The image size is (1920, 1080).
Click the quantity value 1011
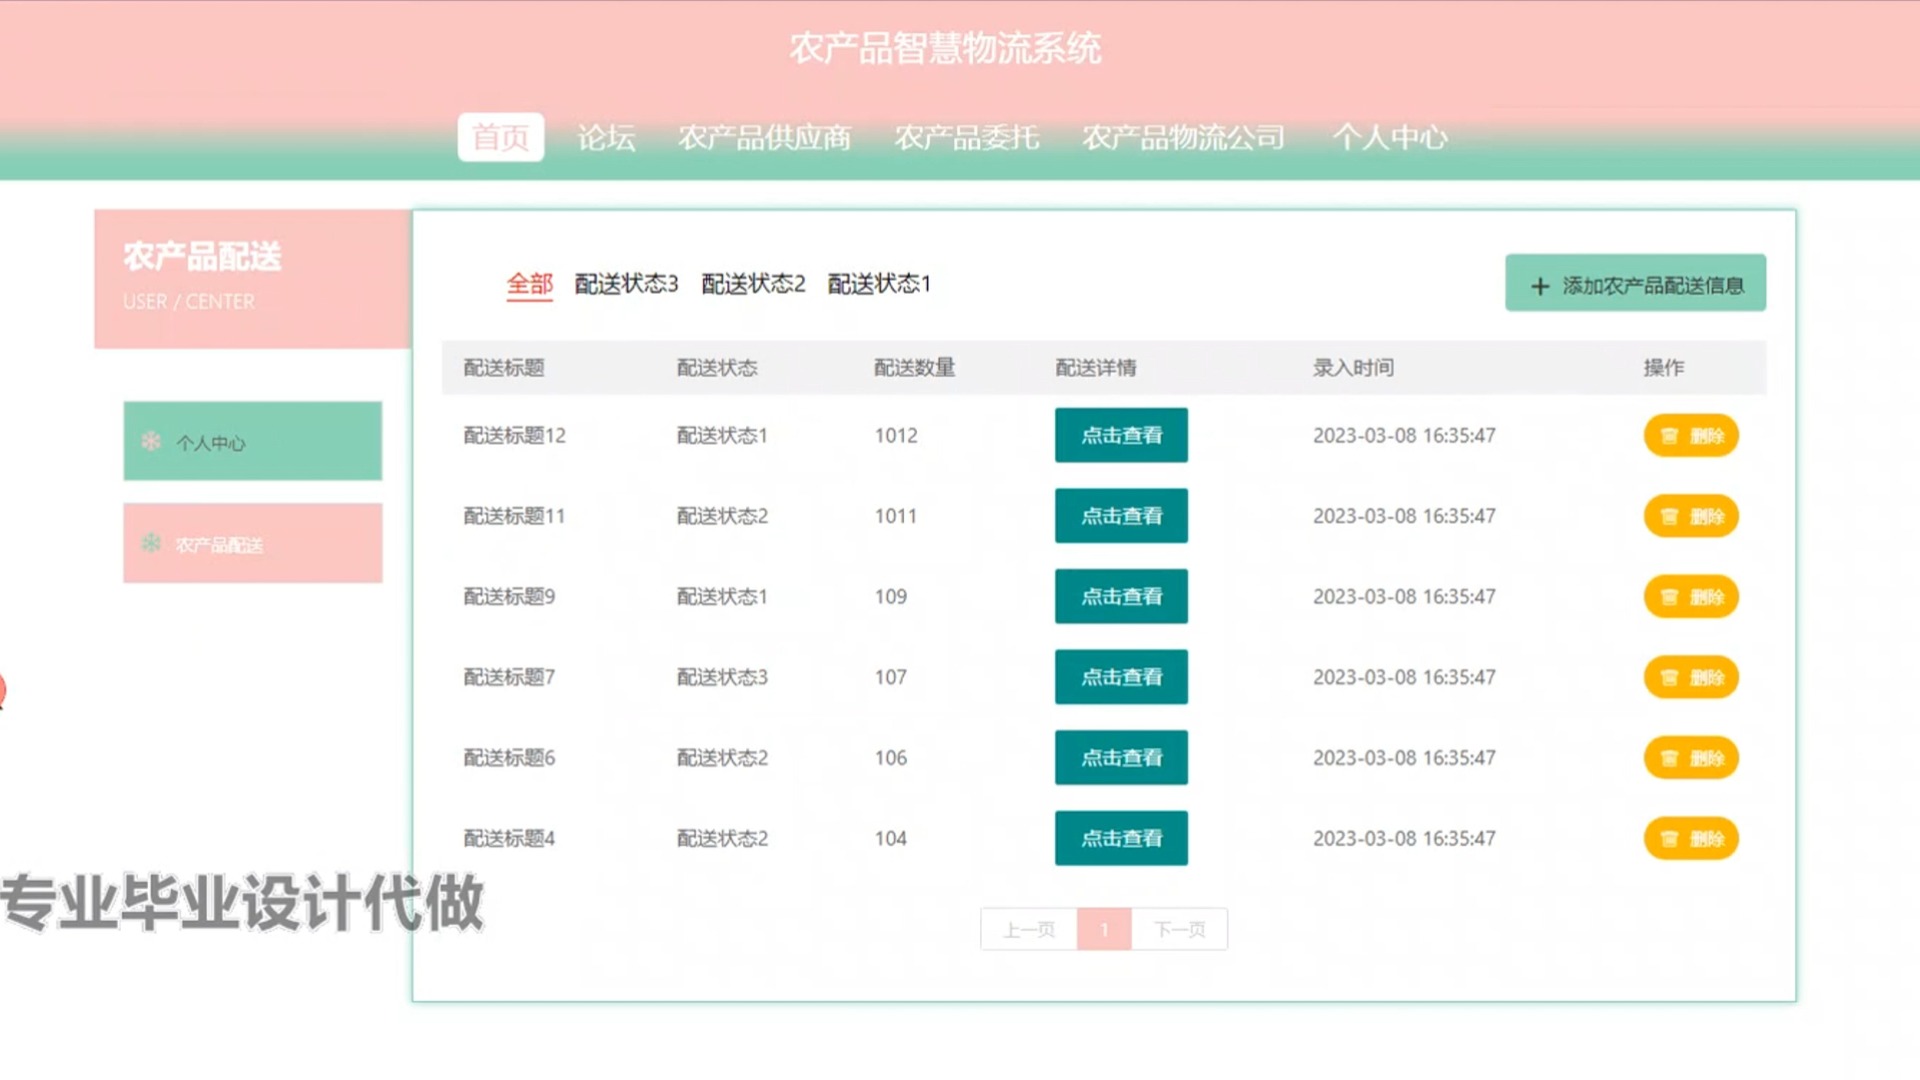pos(895,516)
